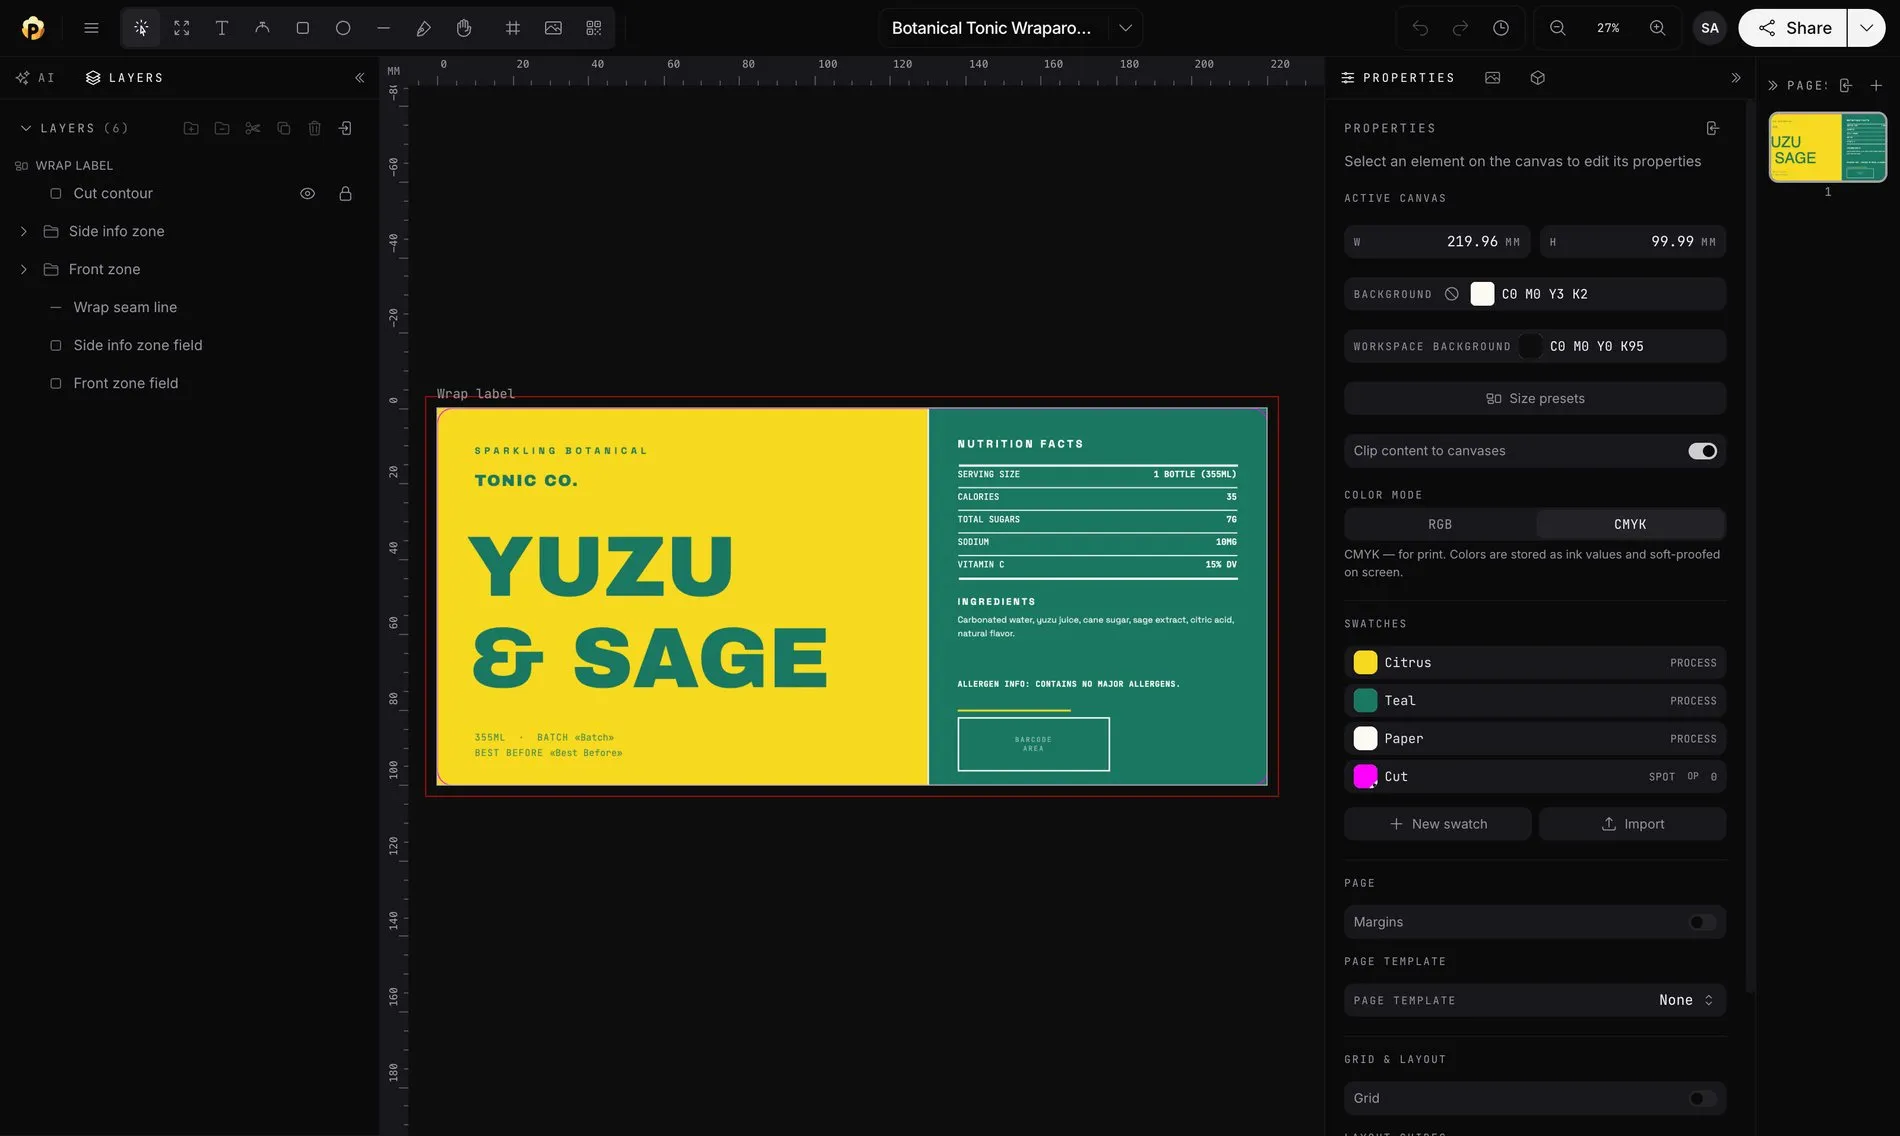The width and height of the screenshot is (1900, 1136).
Task: Zoom in with the plus magnifier
Action: tap(1658, 28)
